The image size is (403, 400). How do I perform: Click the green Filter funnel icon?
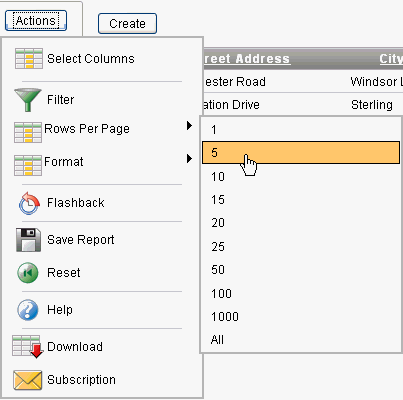28,99
